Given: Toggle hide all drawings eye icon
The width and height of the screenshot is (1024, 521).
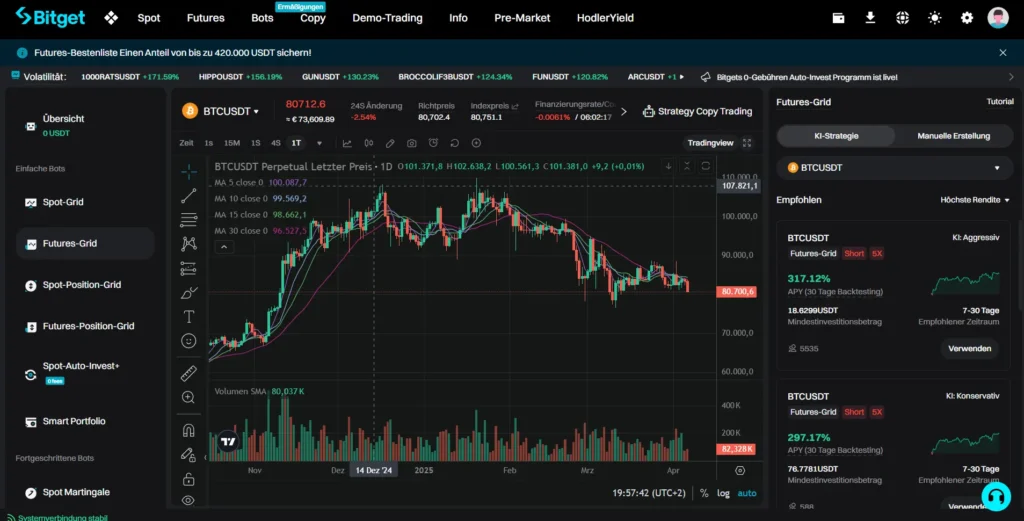Looking at the screenshot, I should [189, 501].
